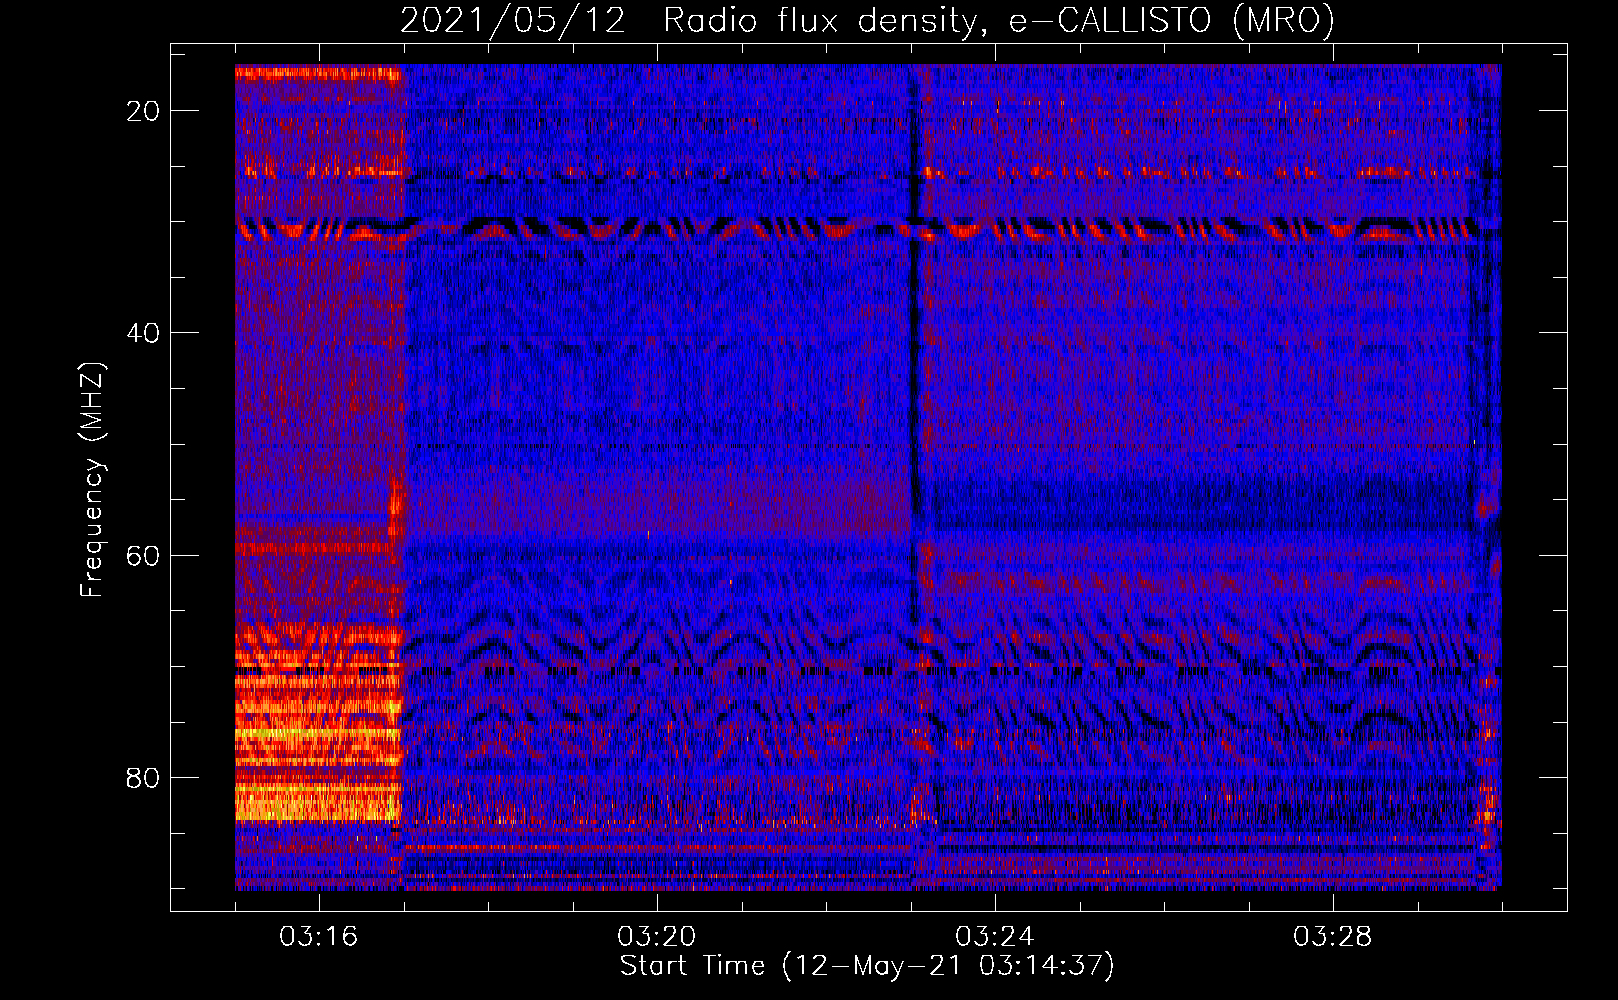This screenshot has height=1000, width=1618.
Task: Click the 03:24 time tick label
Action: pyautogui.click(x=994, y=936)
